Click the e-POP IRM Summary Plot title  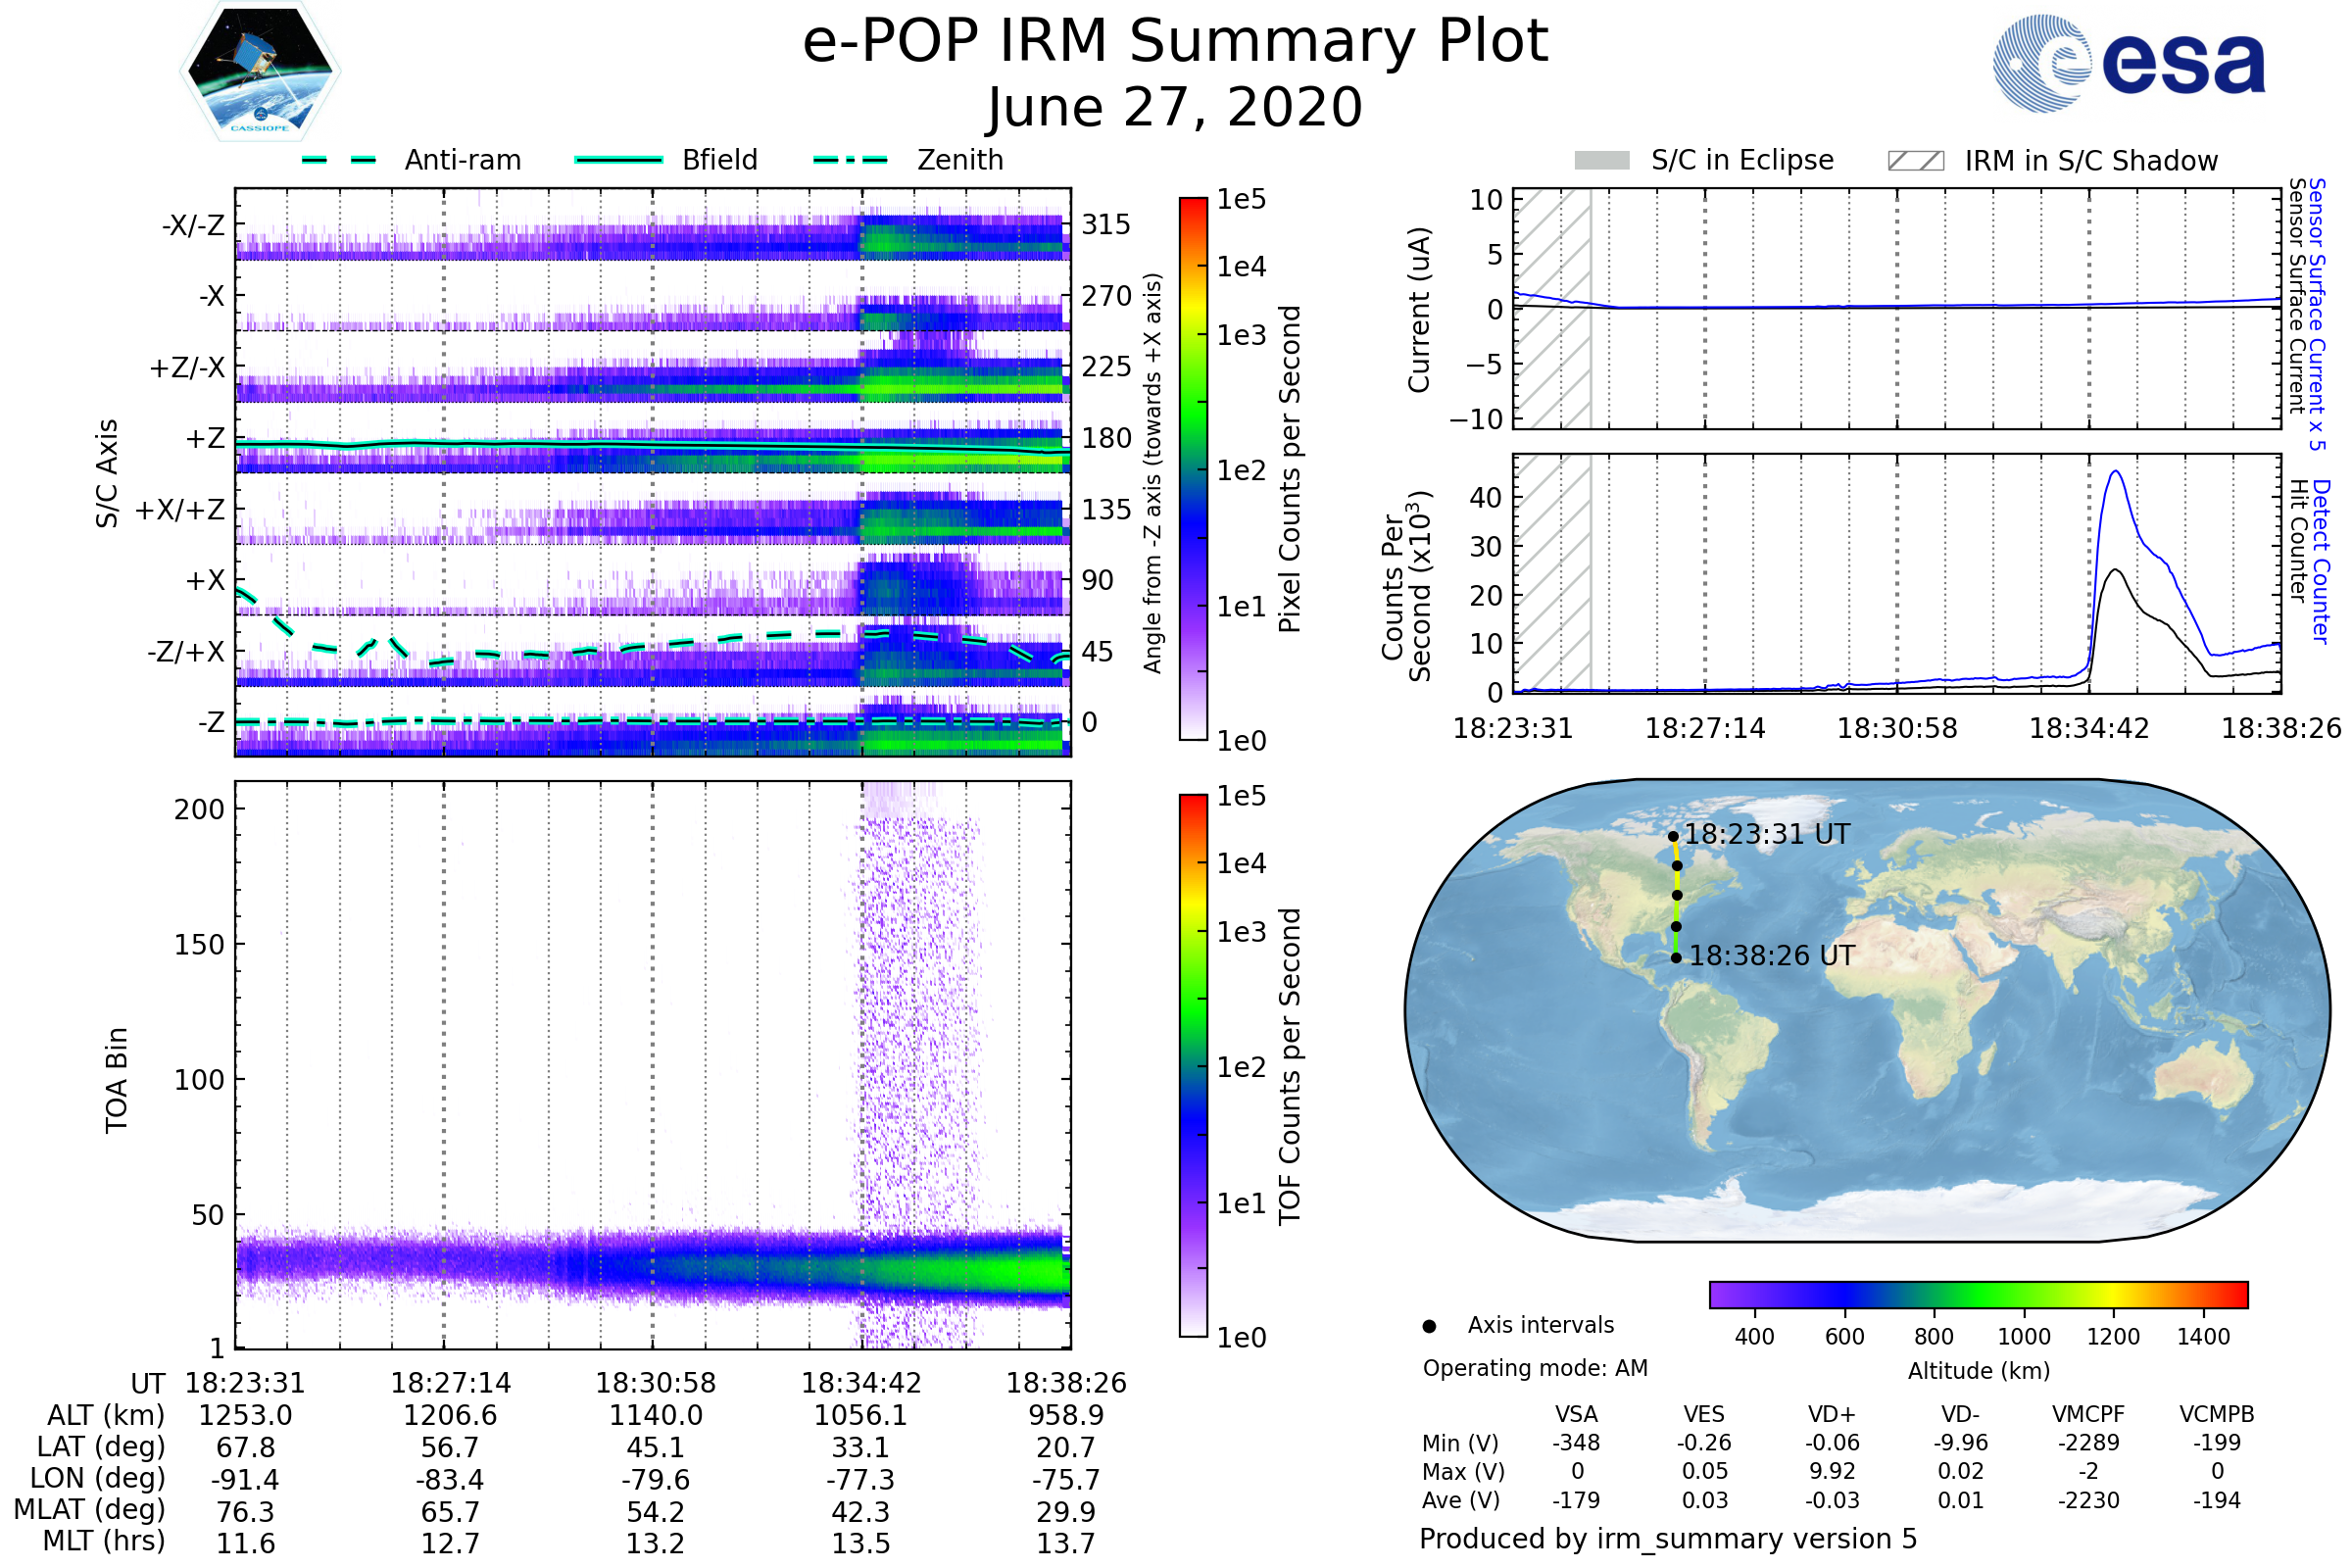1175,42
